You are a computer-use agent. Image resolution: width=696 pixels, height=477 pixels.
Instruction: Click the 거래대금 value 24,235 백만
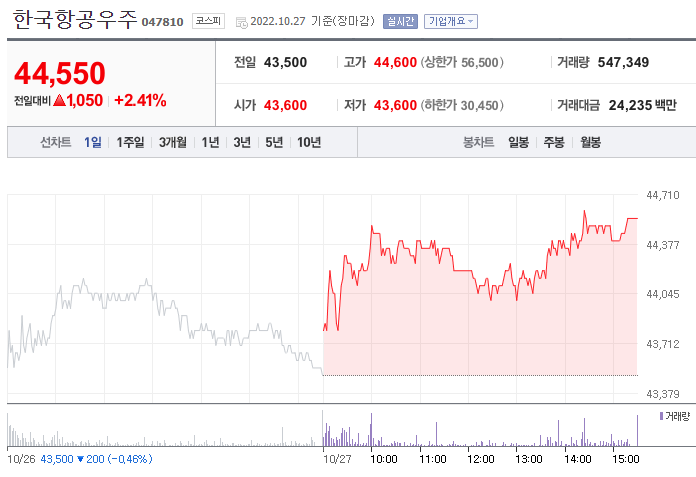point(642,106)
